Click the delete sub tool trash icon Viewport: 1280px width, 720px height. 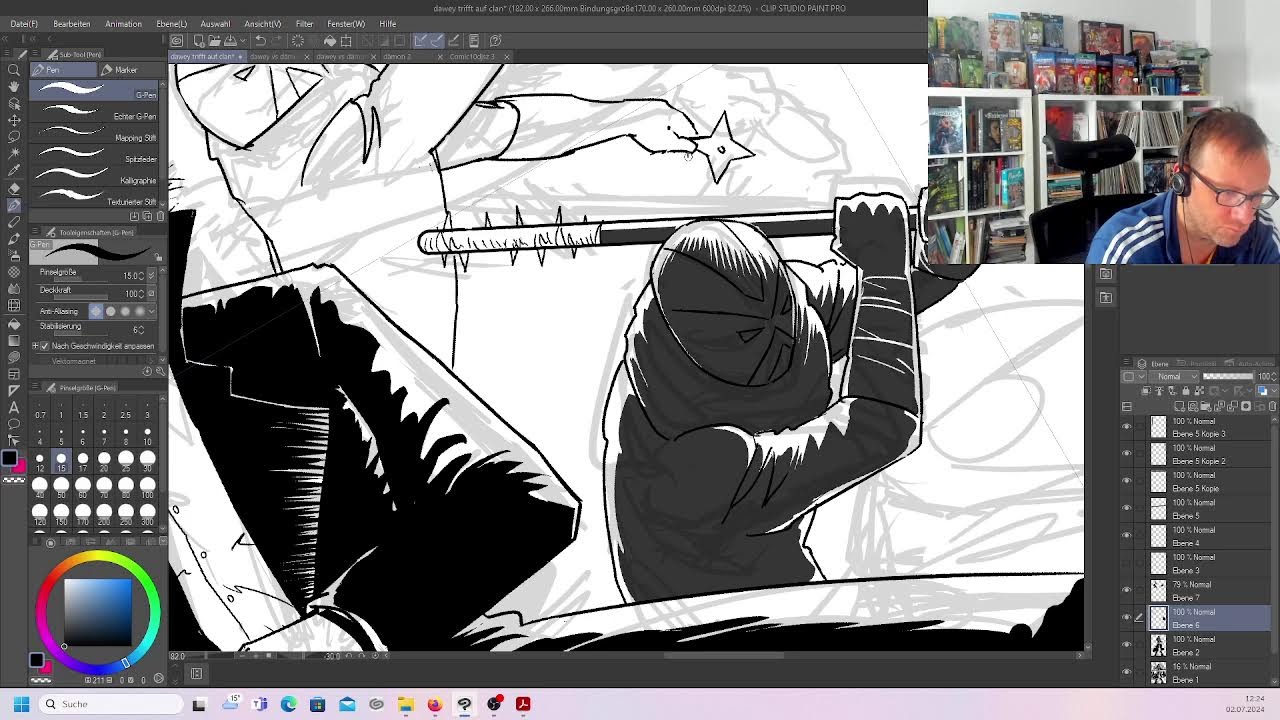click(159, 216)
